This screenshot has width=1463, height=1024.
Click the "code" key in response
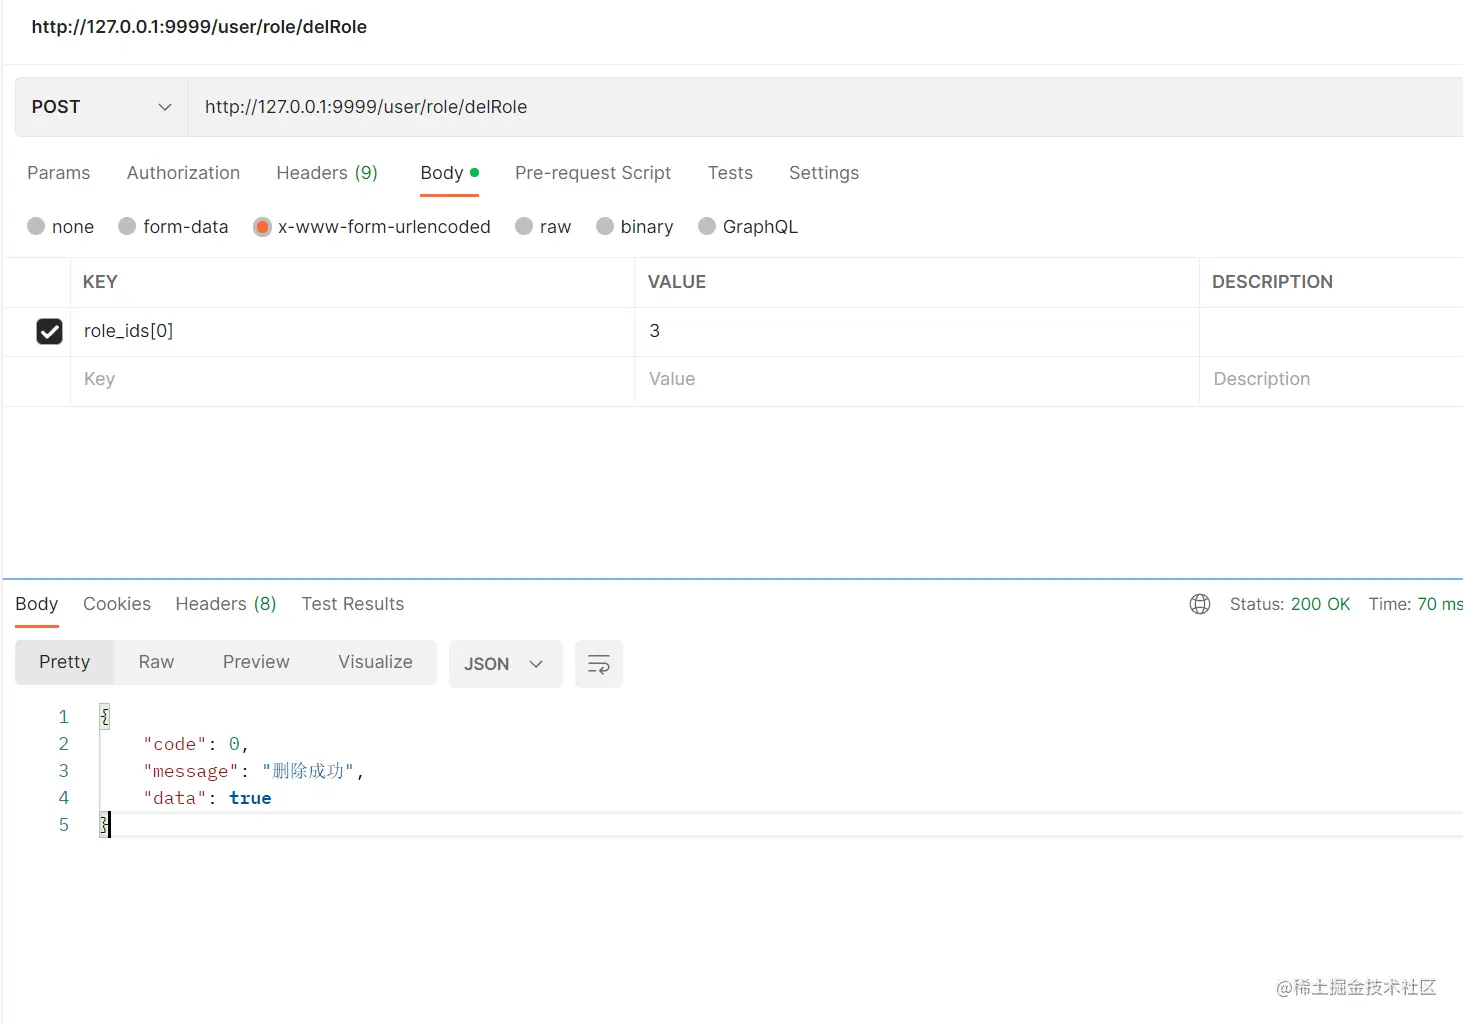[175, 744]
